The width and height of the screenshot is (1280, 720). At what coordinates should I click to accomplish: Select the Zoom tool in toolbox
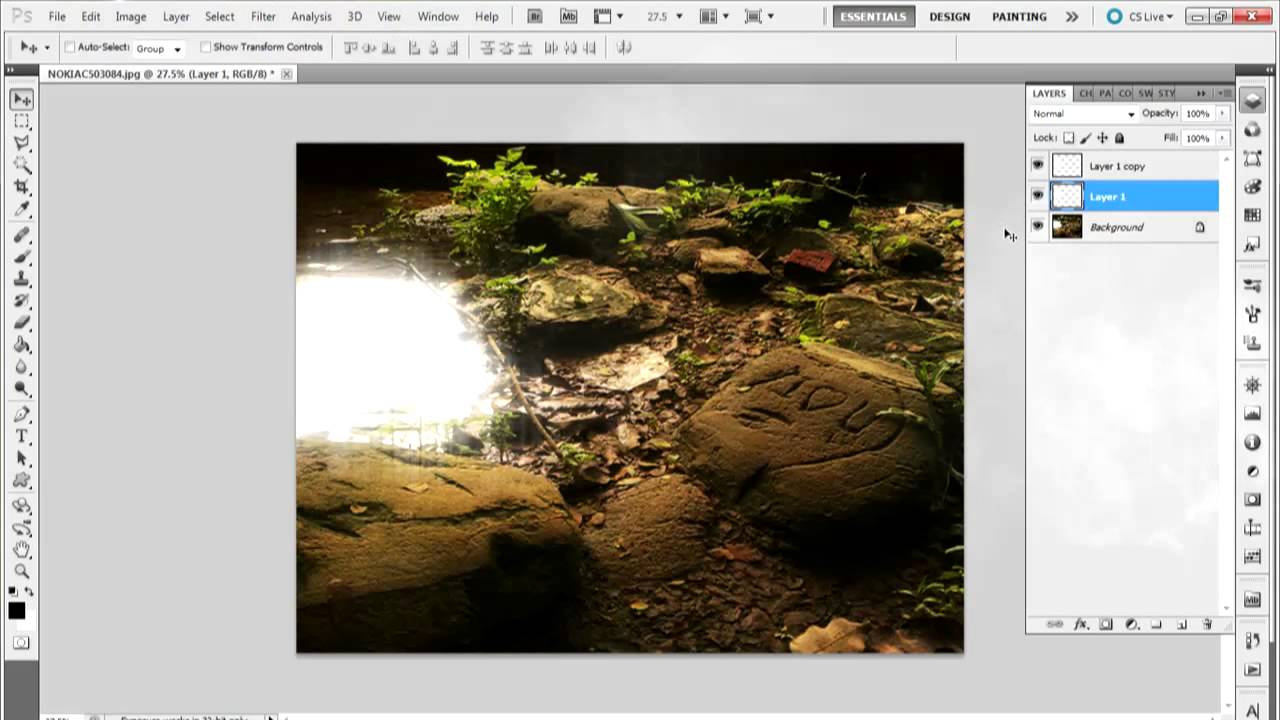pyautogui.click(x=22, y=572)
